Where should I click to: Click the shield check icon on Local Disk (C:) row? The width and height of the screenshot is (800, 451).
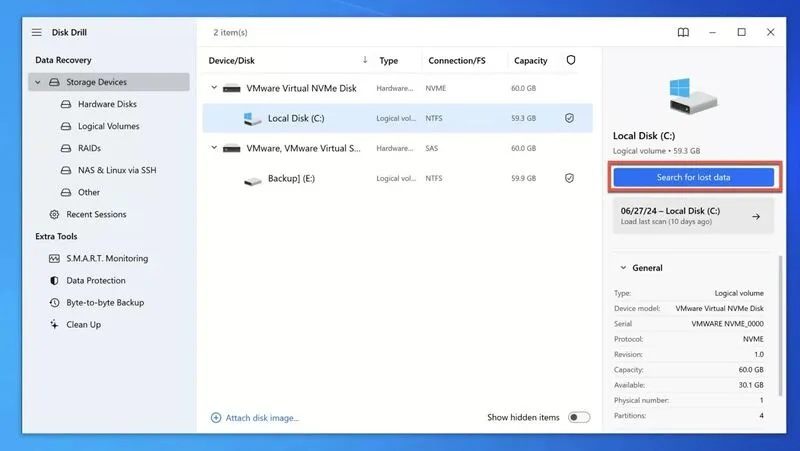click(569, 118)
